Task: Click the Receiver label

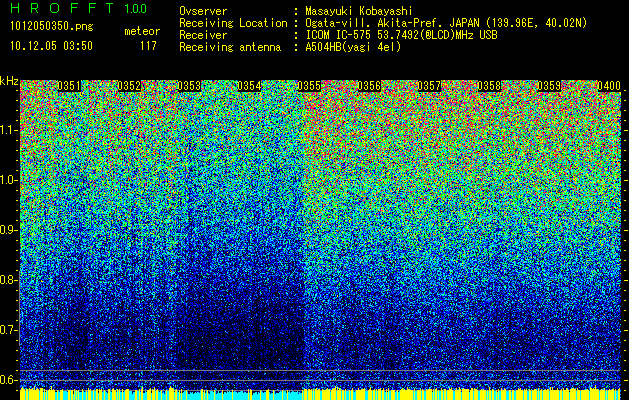Action: point(203,35)
